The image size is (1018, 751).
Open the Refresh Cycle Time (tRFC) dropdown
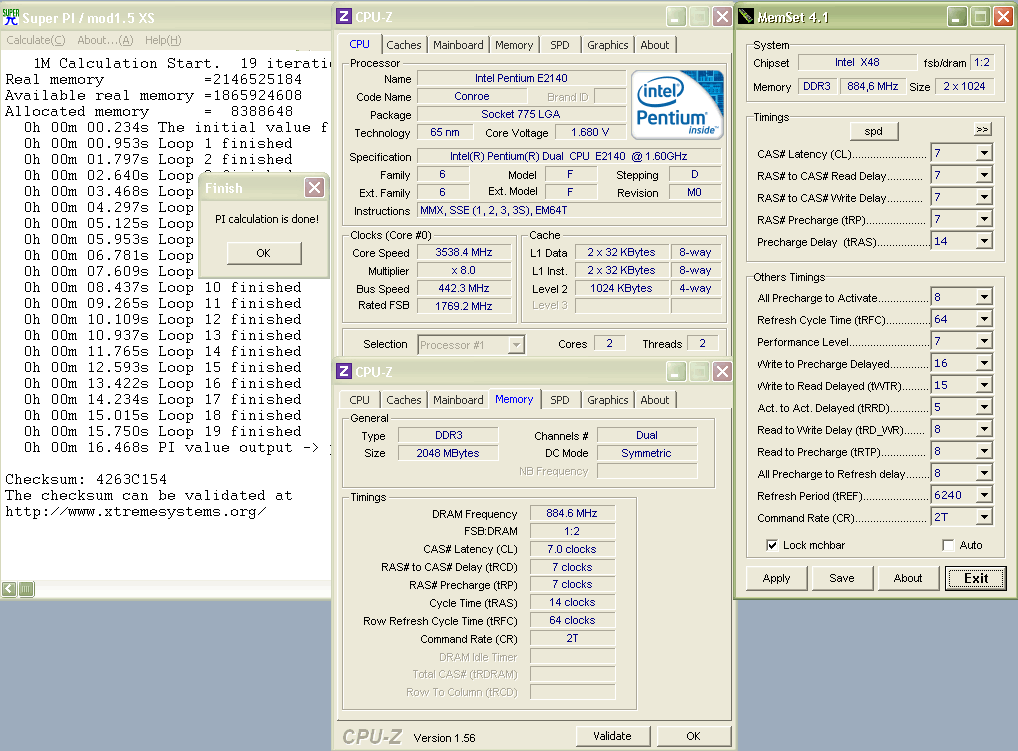[984, 319]
